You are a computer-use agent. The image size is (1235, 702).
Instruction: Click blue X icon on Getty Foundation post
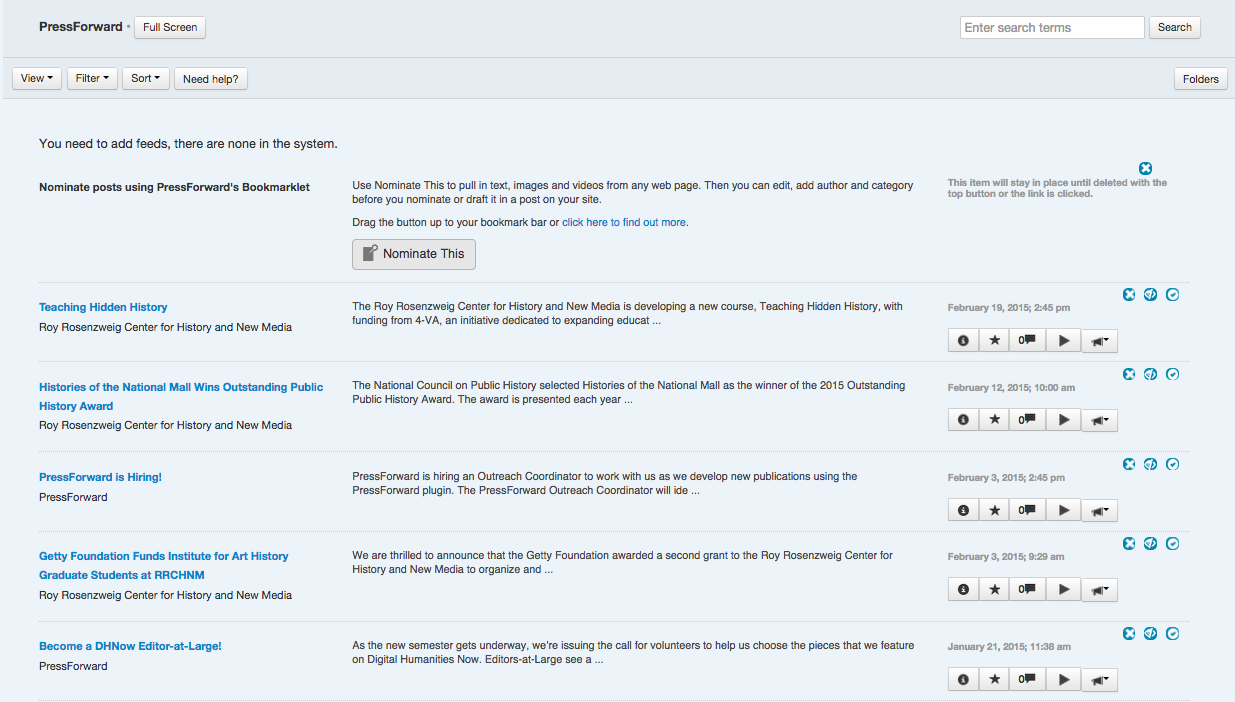coord(1129,543)
